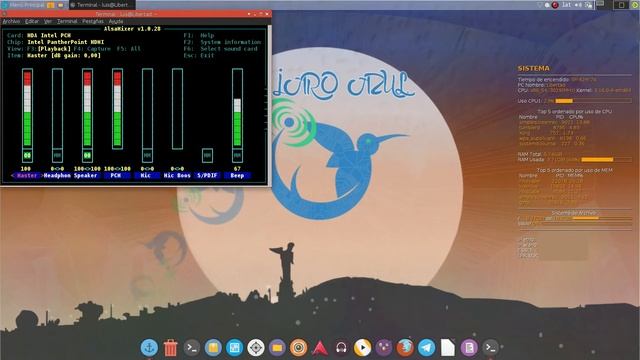Image resolution: width=640 pixels, height=360 pixels.
Task: Launch the terminal icon beside the trash
Action: coord(192,348)
